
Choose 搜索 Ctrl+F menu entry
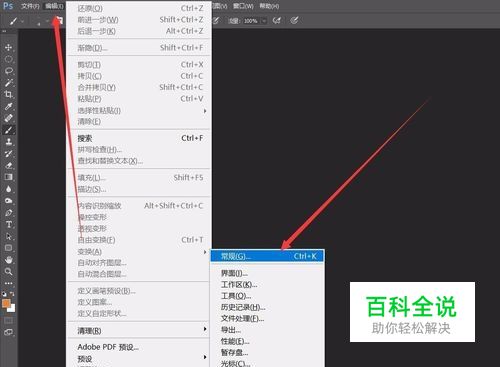pos(139,138)
